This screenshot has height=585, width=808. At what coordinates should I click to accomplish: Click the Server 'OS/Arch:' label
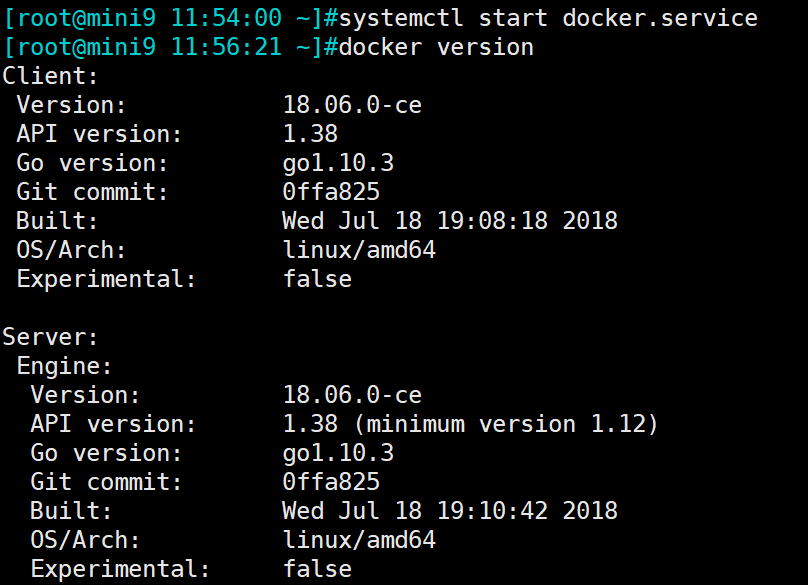[x=86, y=540]
